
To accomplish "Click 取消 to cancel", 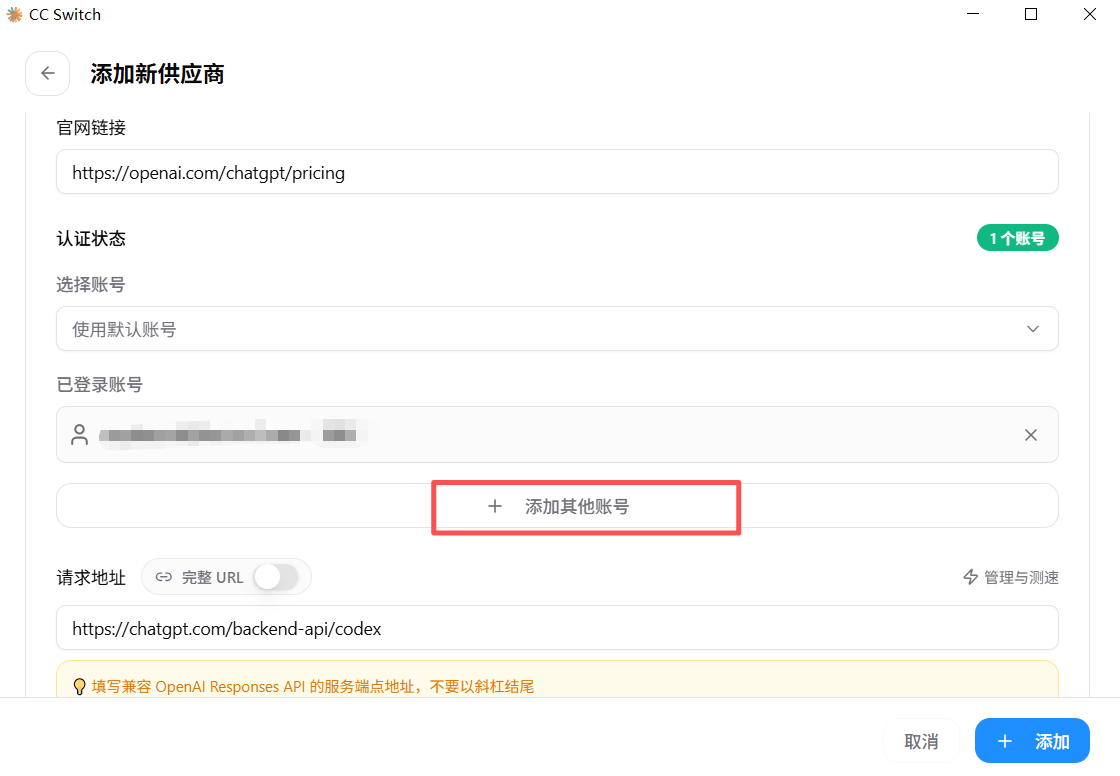I will tap(921, 741).
